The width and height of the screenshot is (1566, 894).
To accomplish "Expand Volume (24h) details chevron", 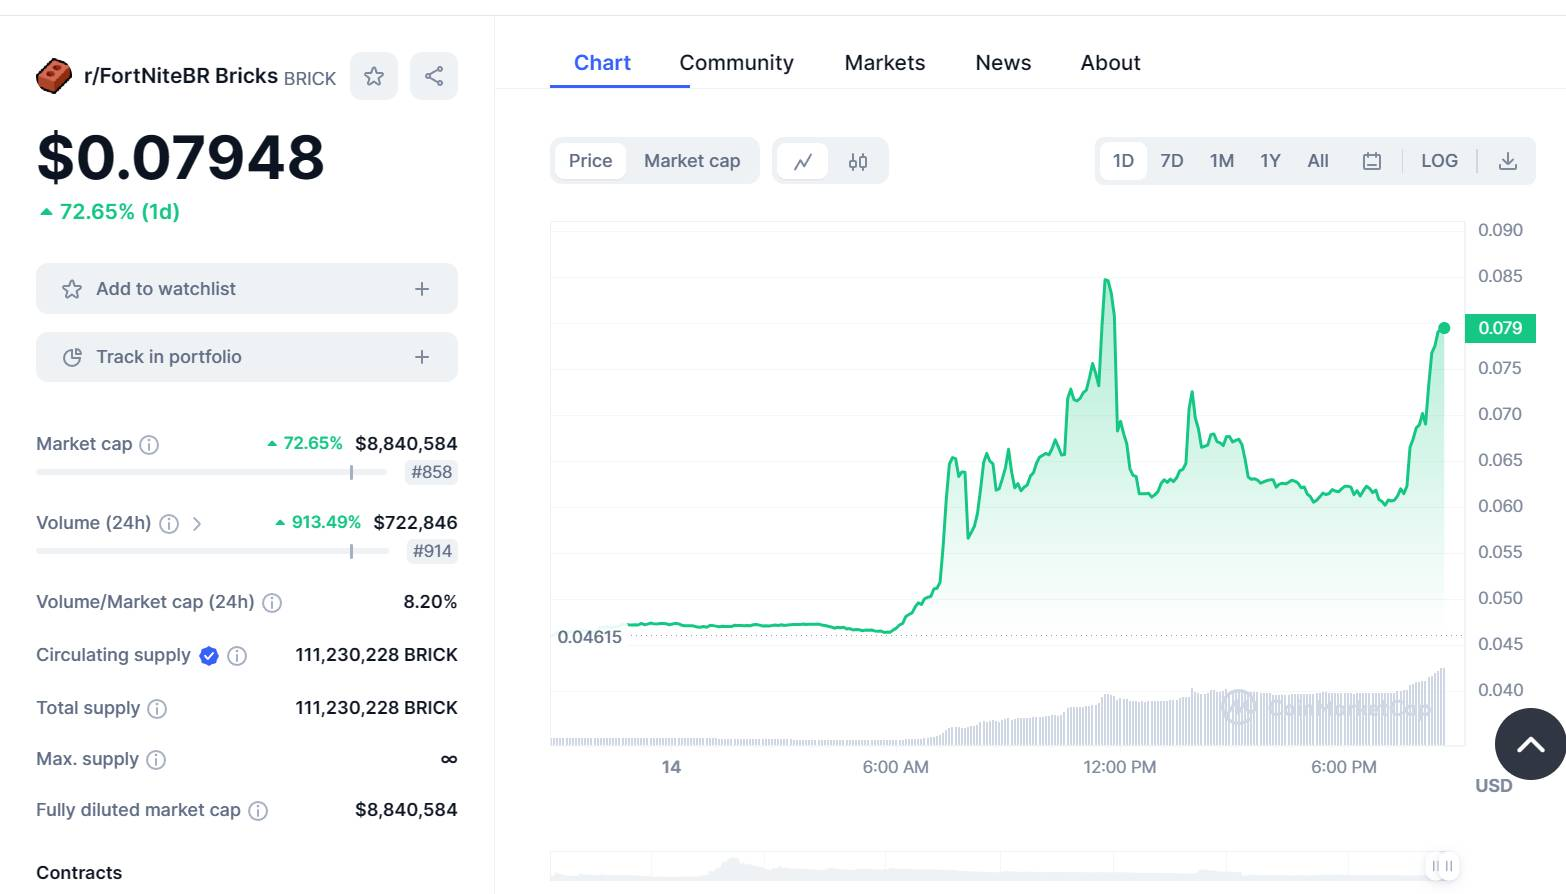I will tap(197, 523).
